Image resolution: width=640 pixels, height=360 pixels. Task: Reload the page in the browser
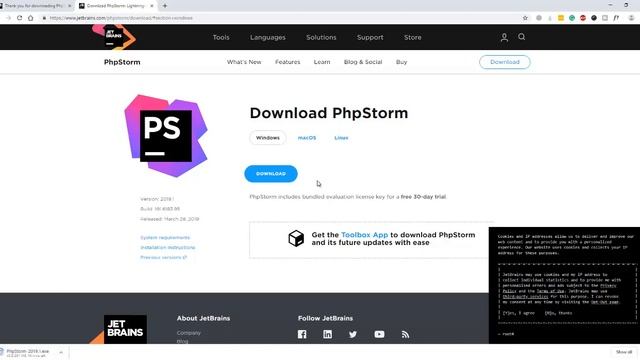19,18
